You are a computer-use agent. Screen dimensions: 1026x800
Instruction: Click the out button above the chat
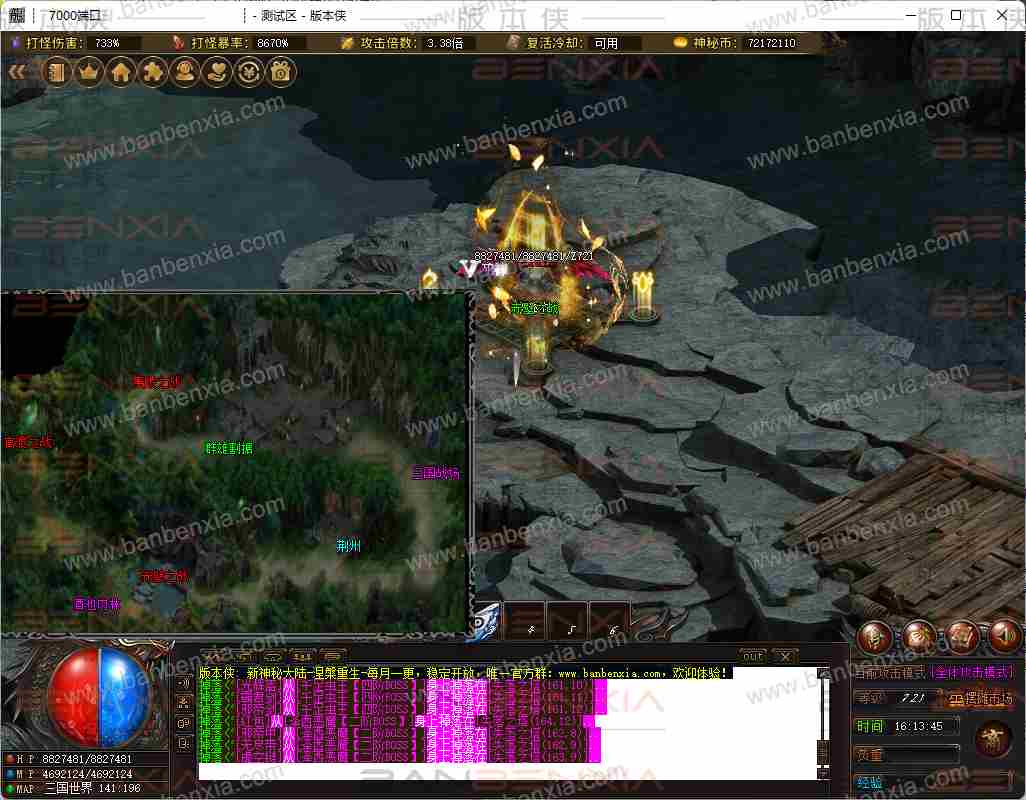752,656
